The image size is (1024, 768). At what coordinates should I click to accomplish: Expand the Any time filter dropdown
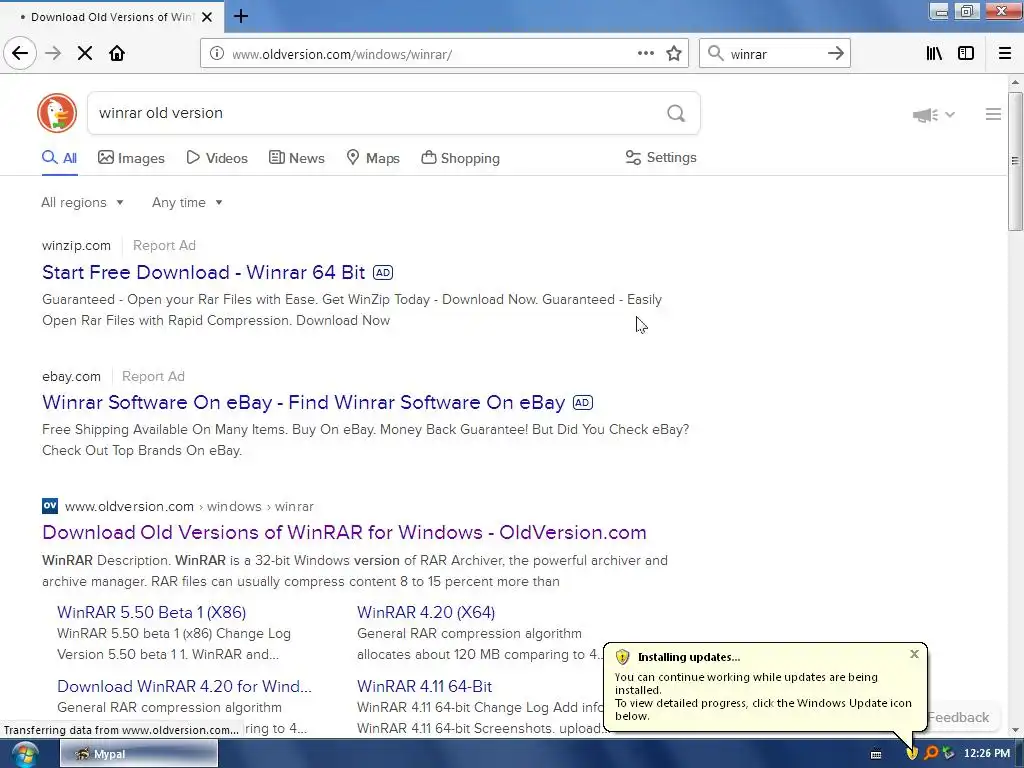(x=187, y=202)
